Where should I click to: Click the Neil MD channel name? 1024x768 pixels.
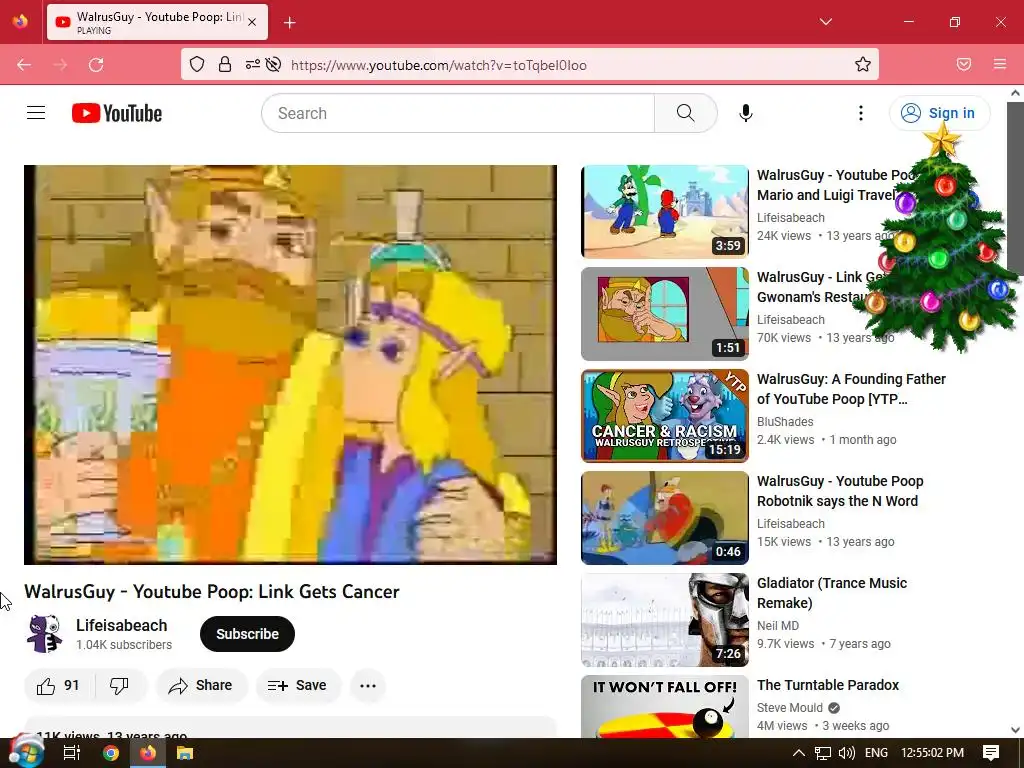coord(778,626)
